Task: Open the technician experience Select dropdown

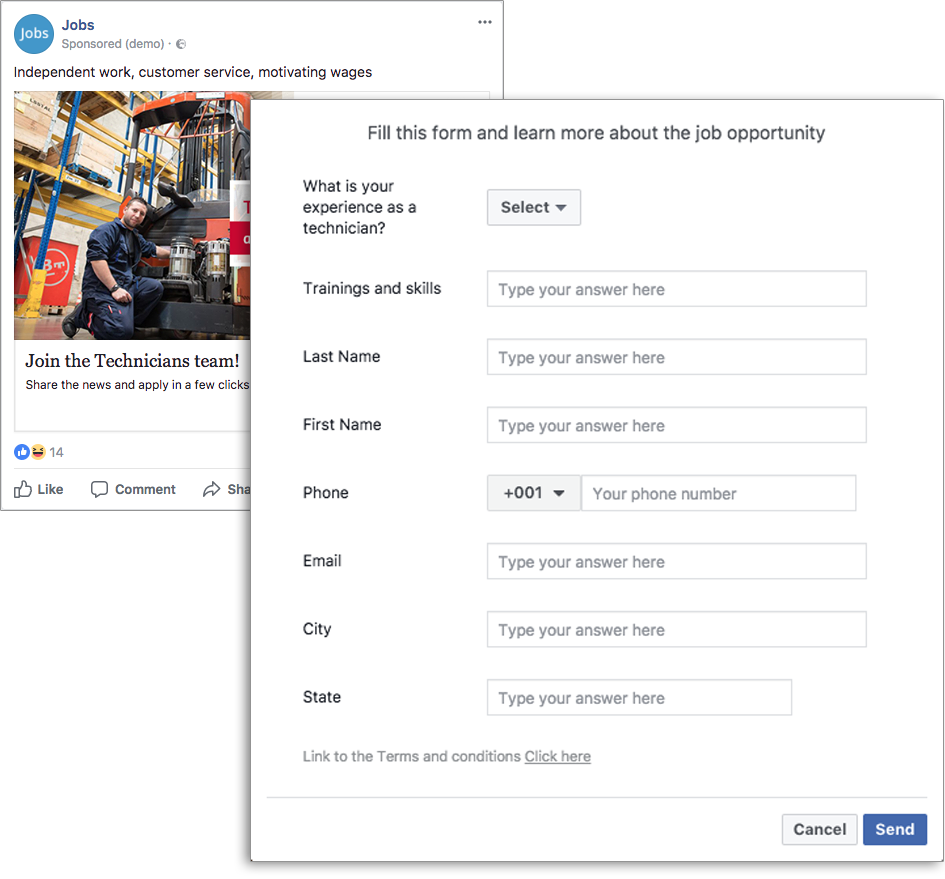Action: pos(533,207)
